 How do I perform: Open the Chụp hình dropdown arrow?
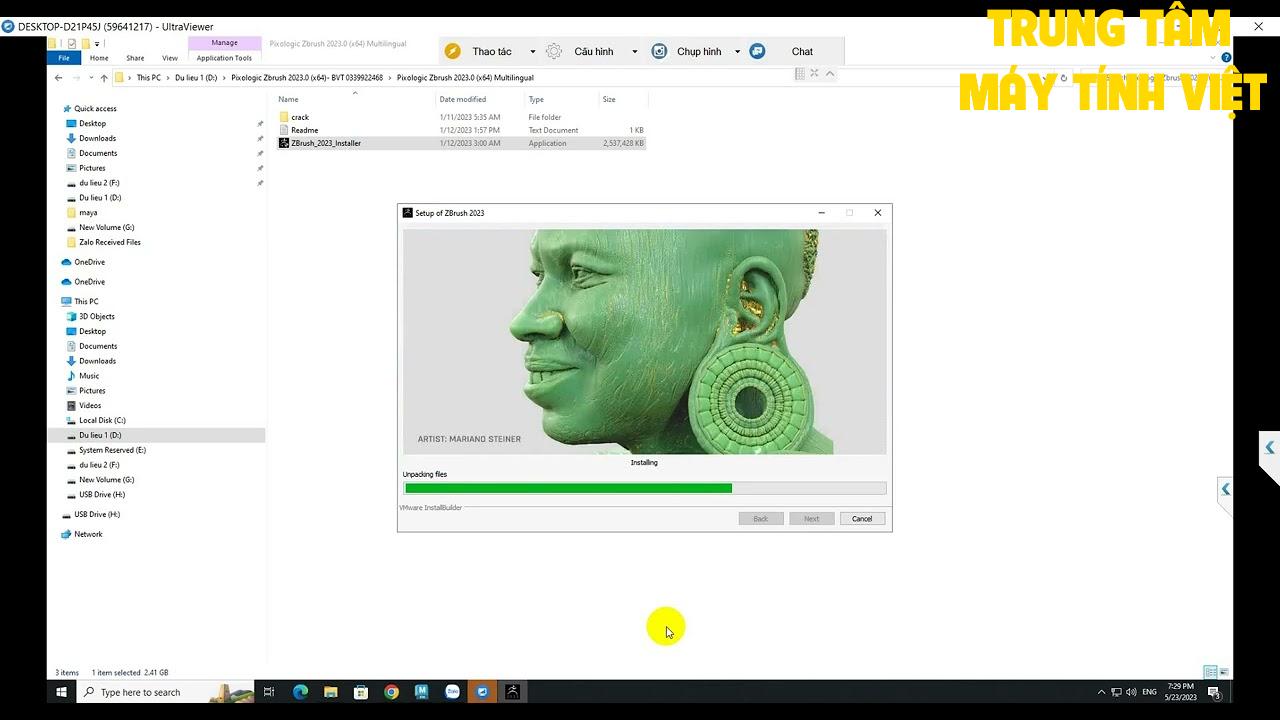click(x=737, y=52)
